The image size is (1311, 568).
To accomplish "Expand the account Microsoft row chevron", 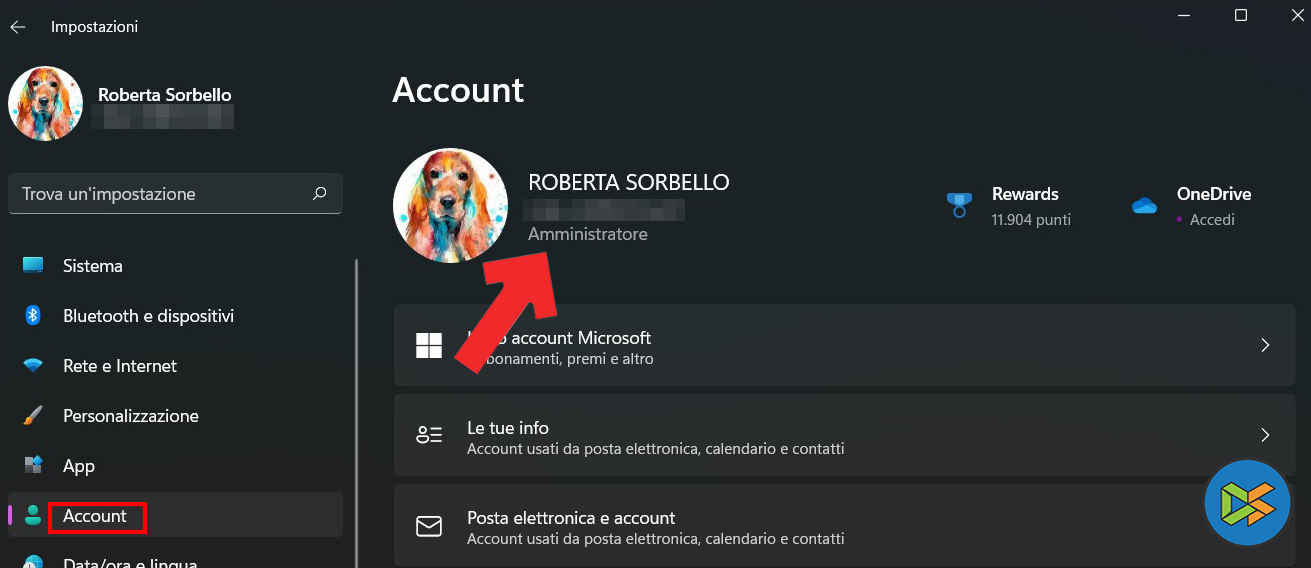I will click(x=1265, y=345).
